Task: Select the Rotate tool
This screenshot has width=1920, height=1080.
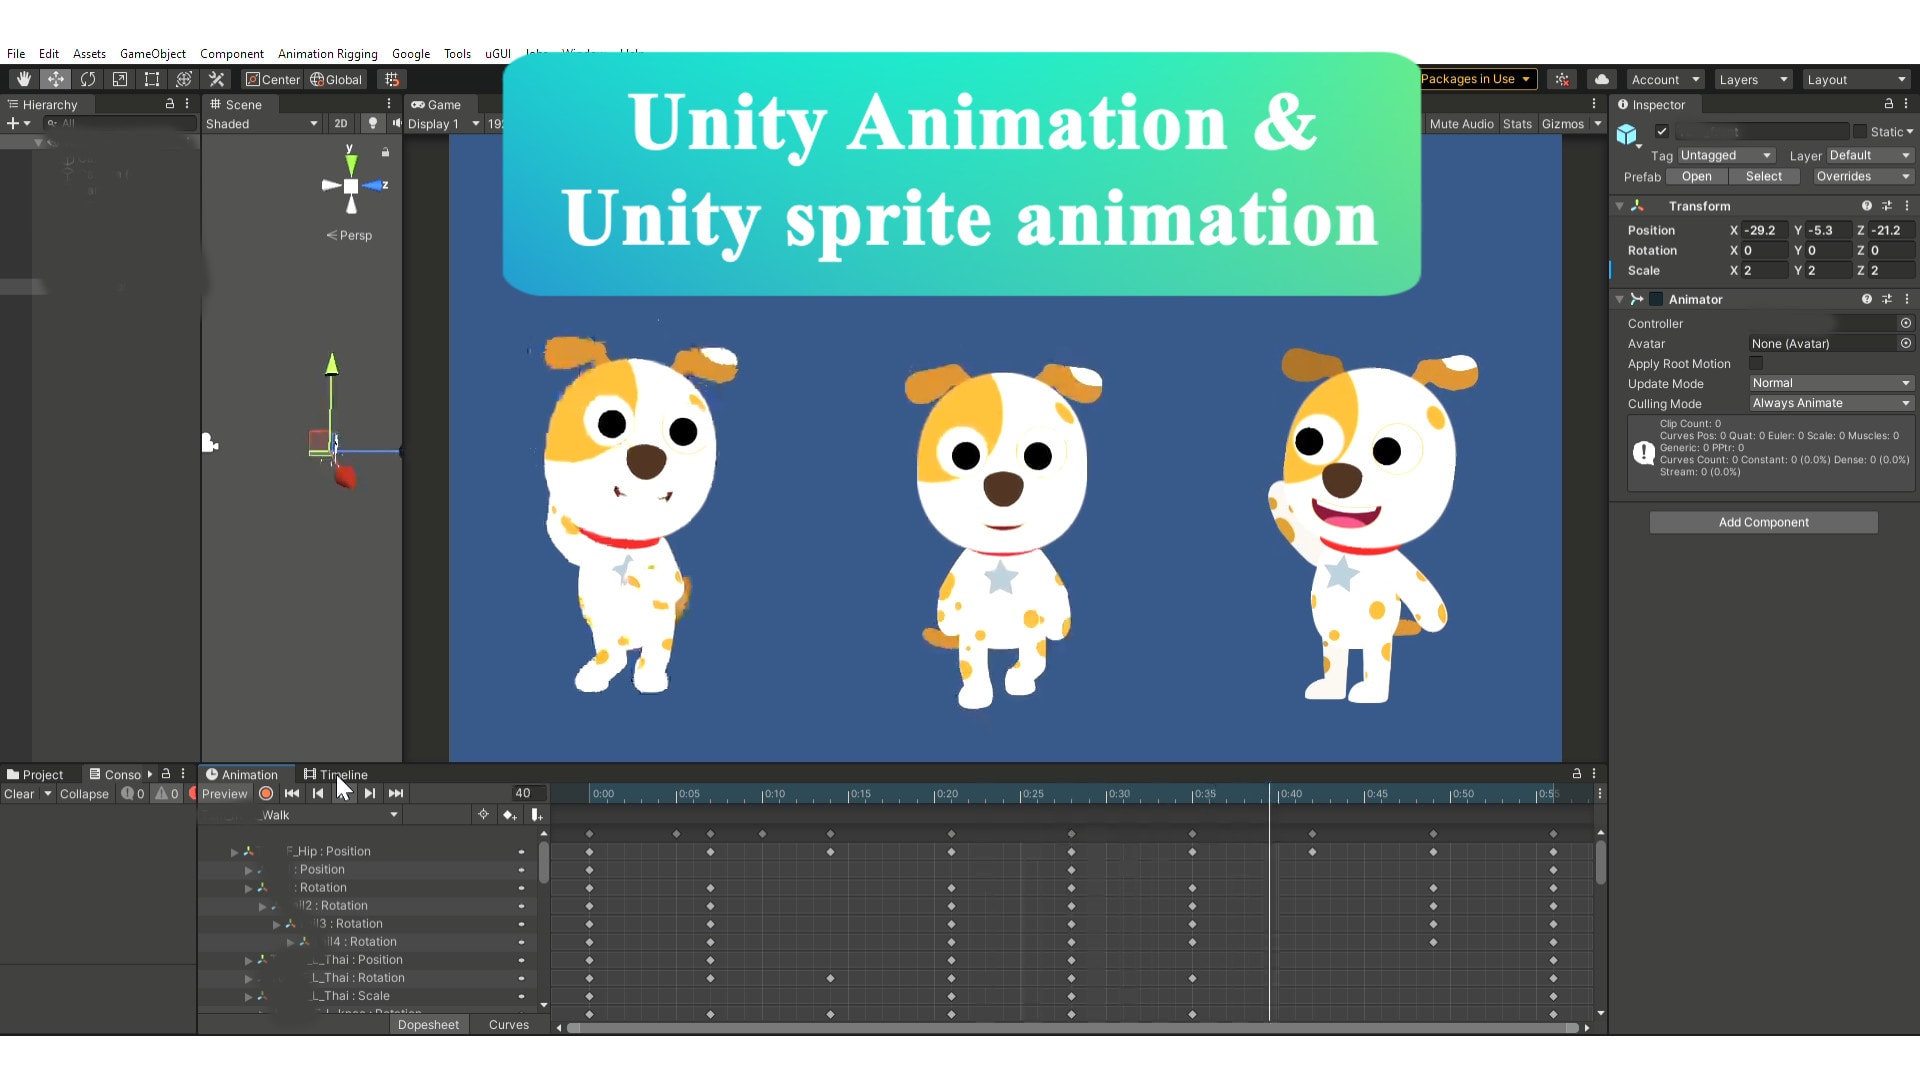Action: [88, 79]
